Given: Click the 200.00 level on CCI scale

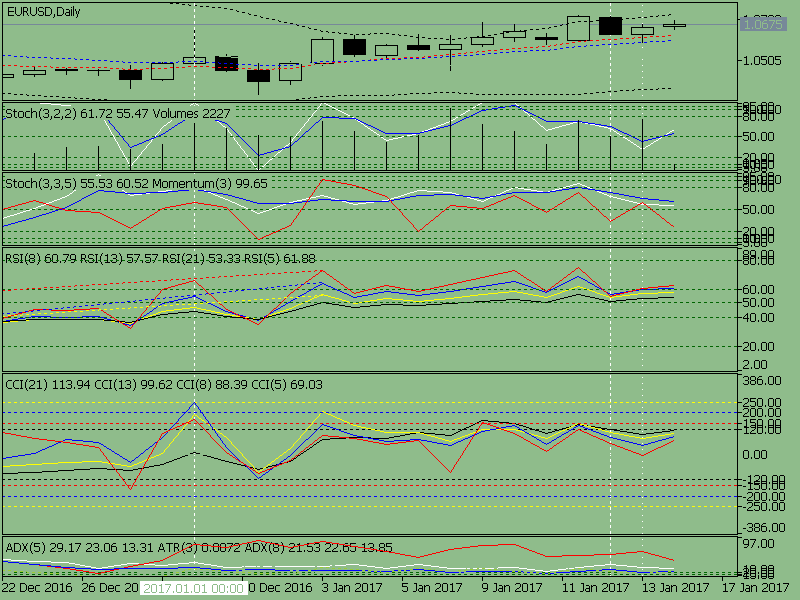Looking at the screenshot, I should click(x=762, y=413).
